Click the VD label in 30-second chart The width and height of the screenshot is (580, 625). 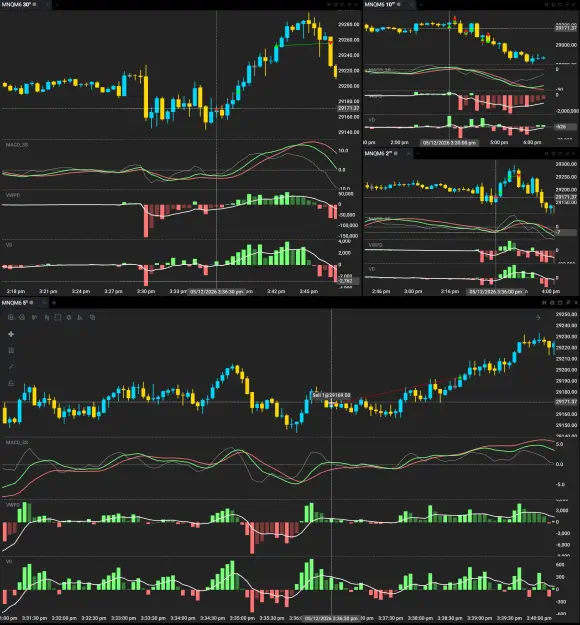[9, 245]
